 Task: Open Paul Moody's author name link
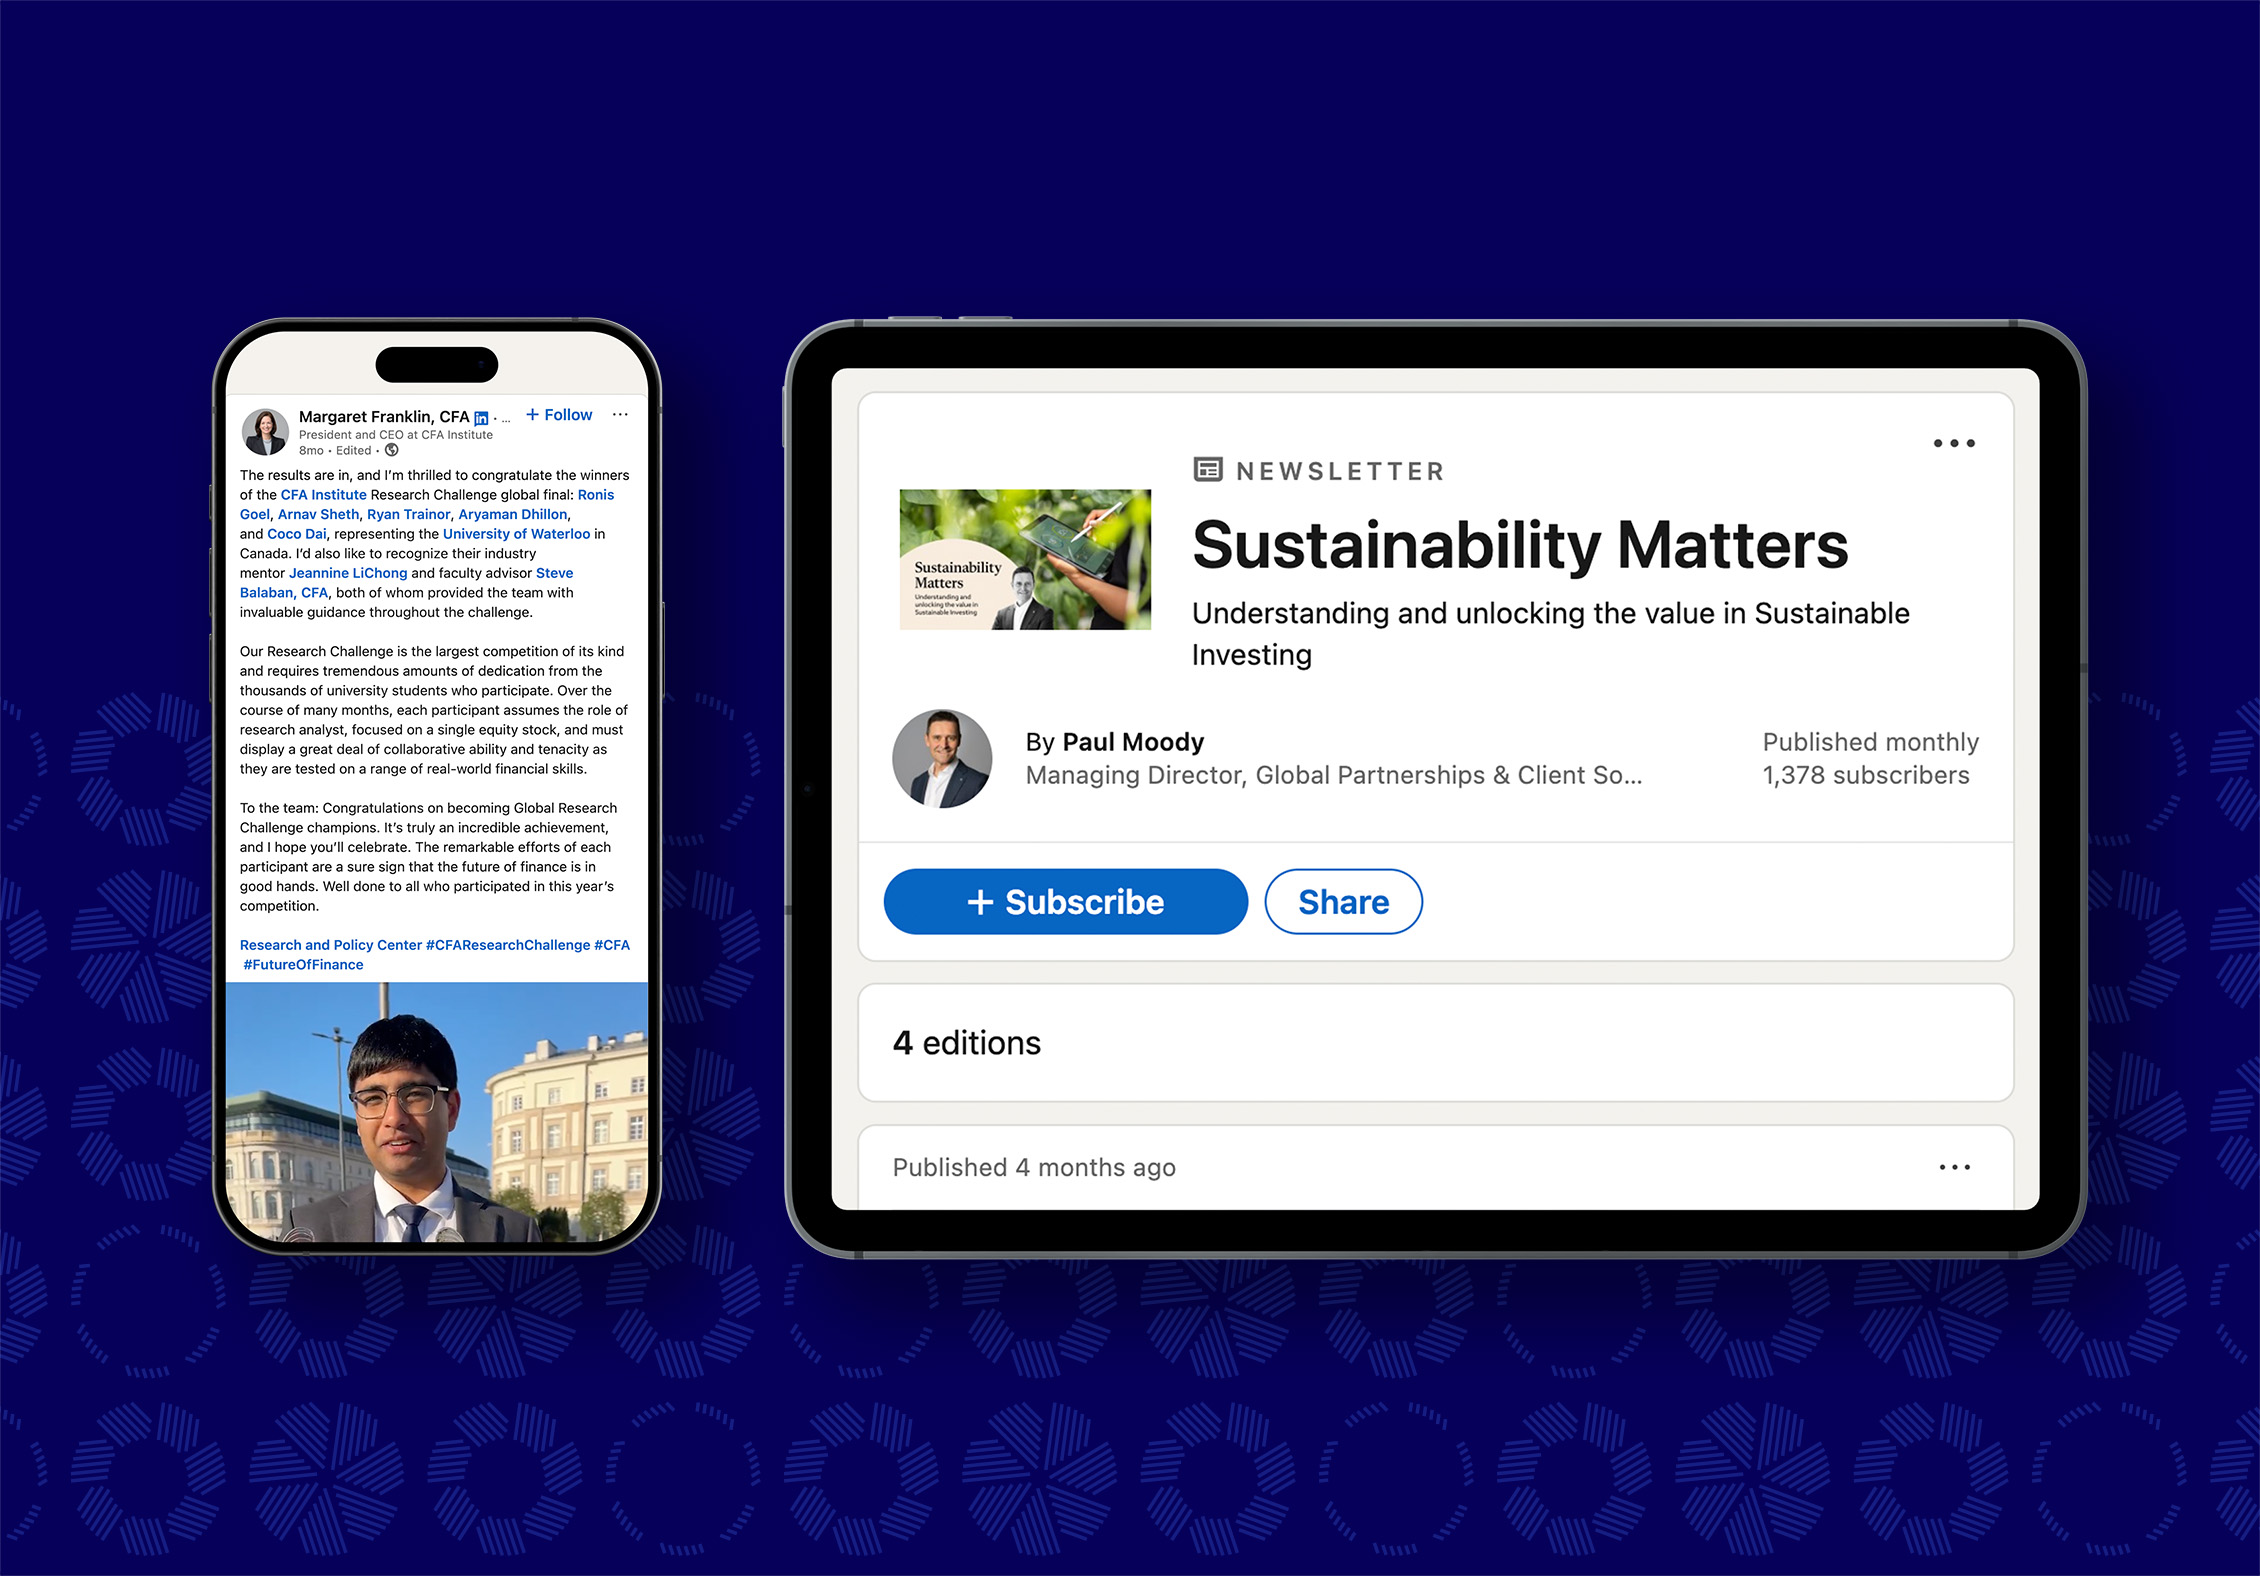(x=1133, y=742)
